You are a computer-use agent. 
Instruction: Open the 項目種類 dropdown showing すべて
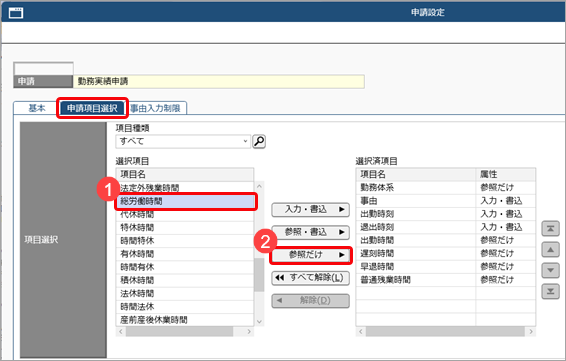tap(183, 142)
